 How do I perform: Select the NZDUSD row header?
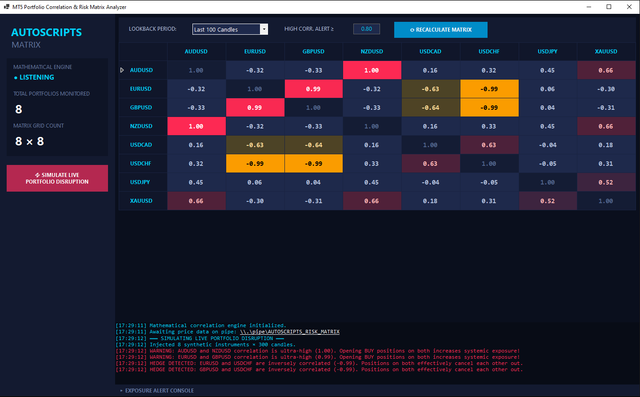click(x=143, y=126)
